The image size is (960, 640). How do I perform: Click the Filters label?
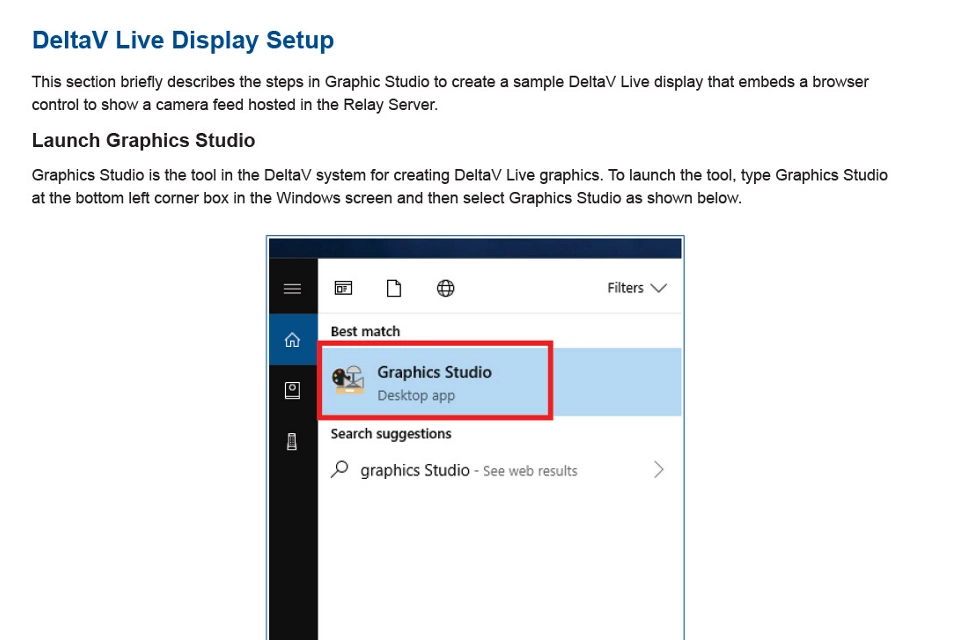[x=625, y=288]
